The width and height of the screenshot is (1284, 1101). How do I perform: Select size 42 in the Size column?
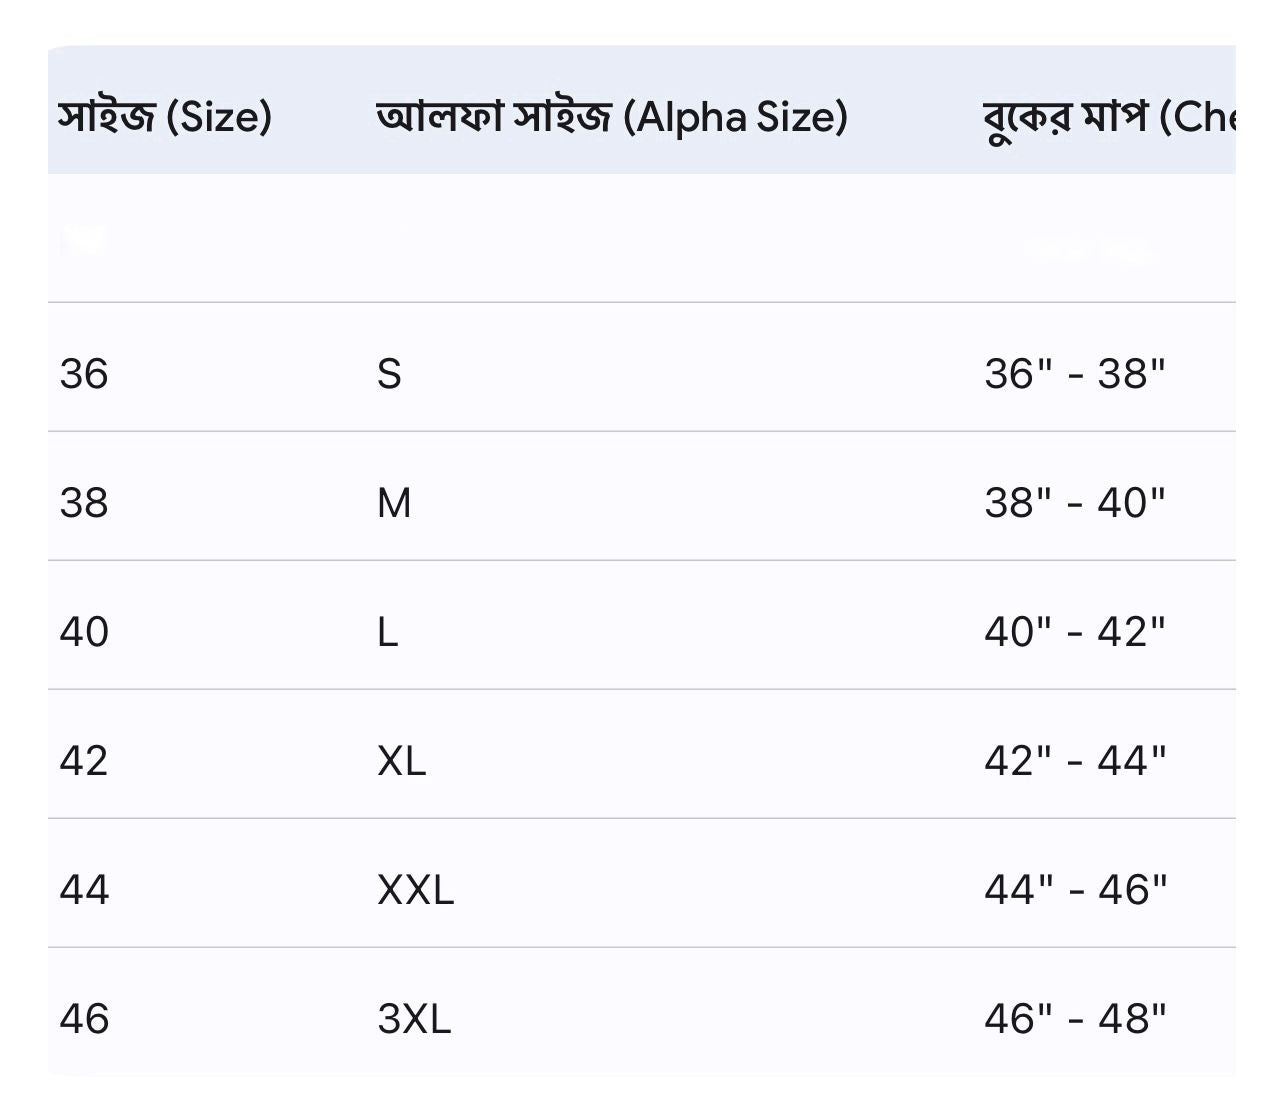pos(84,761)
